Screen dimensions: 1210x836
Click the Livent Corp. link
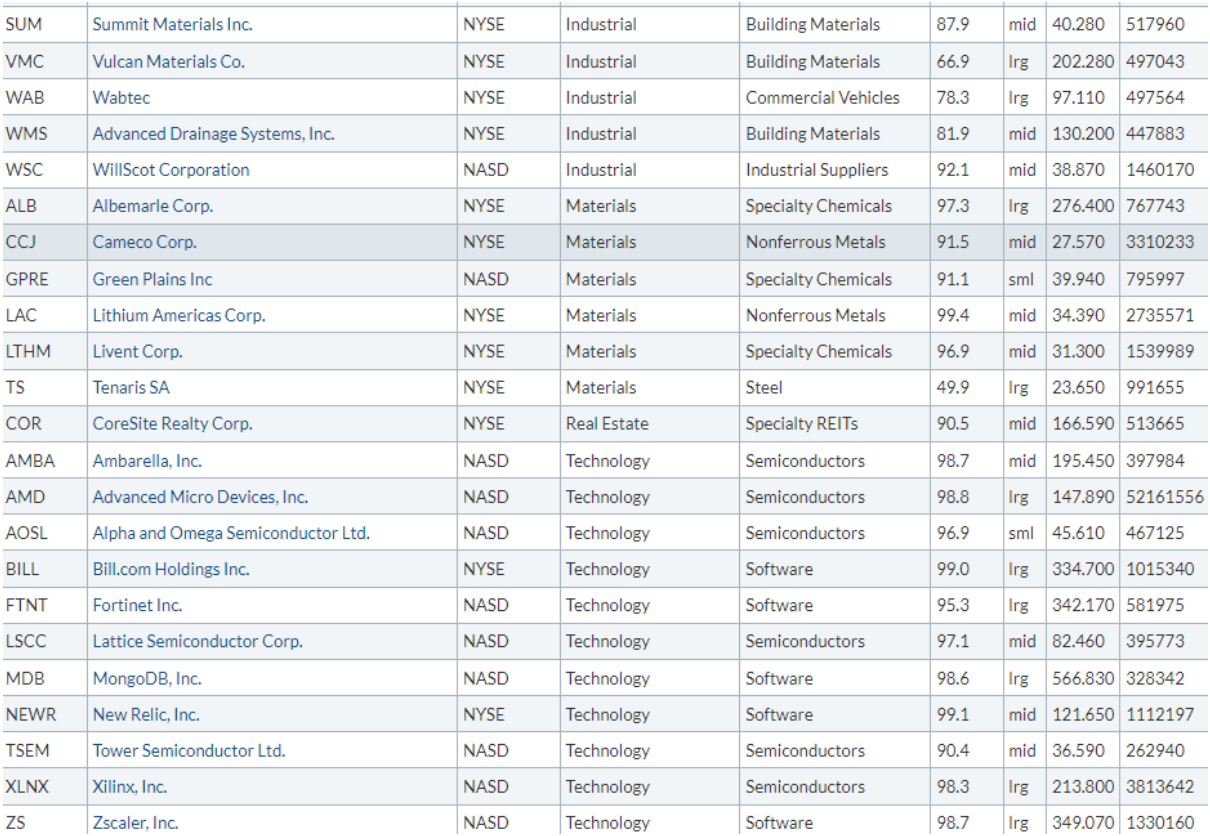click(138, 352)
